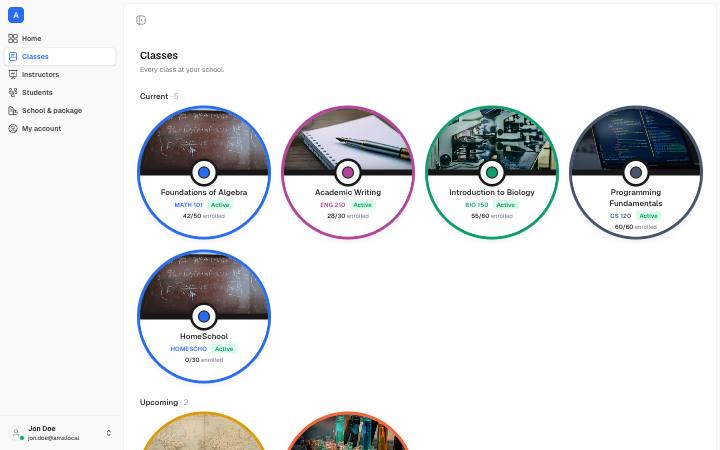Toggle the sidebar collapse icon

pos(141,20)
